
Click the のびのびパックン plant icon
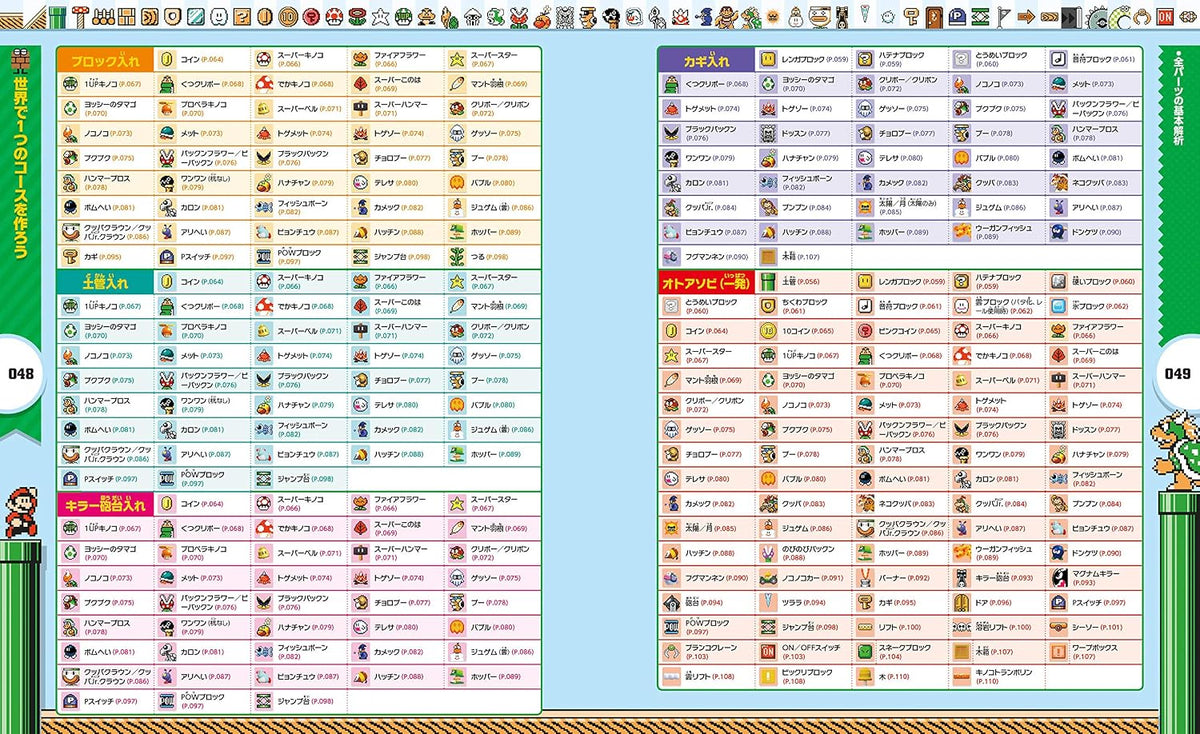(x=767, y=553)
